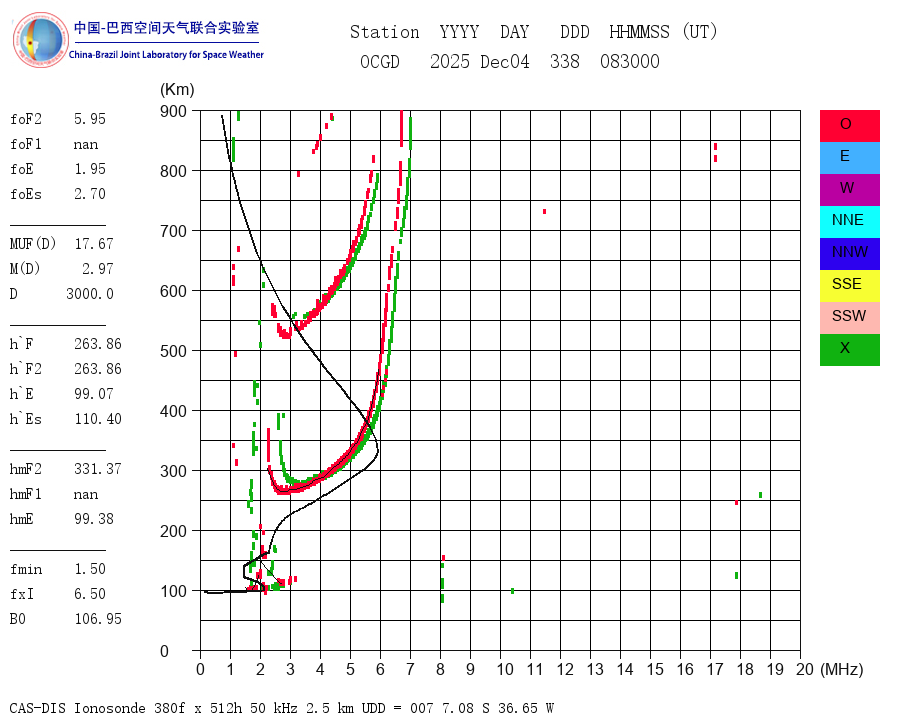
Task: Click the 20 tick on frequency axis
Action: (805, 669)
